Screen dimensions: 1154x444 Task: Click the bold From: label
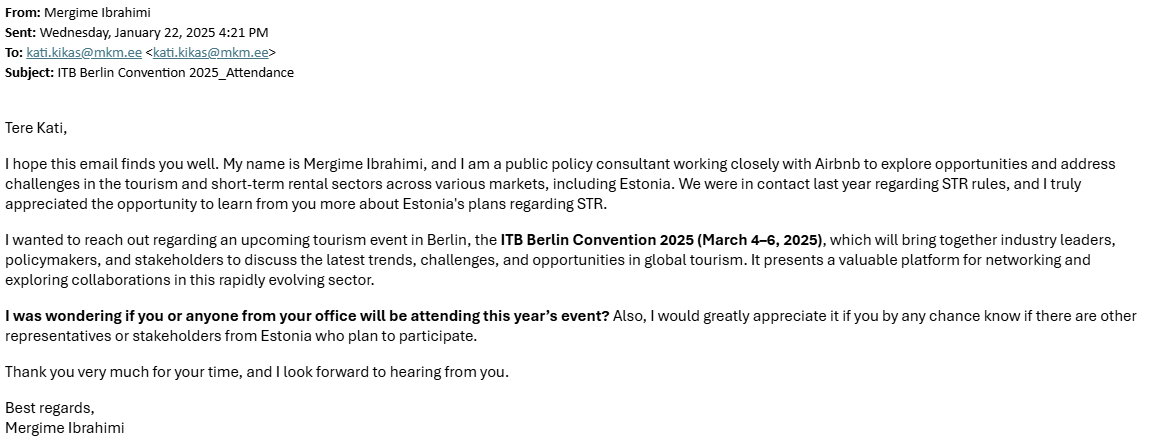(x=23, y=13)
